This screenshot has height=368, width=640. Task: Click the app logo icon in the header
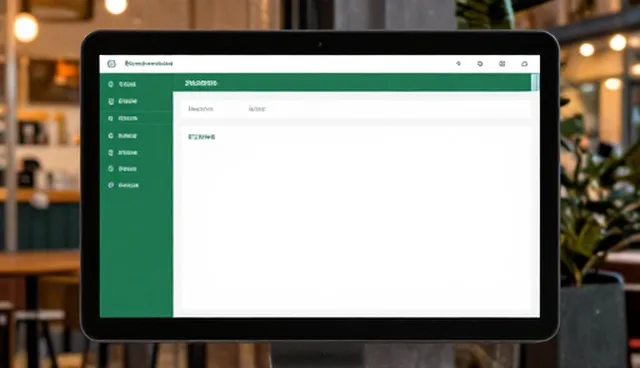111,64
